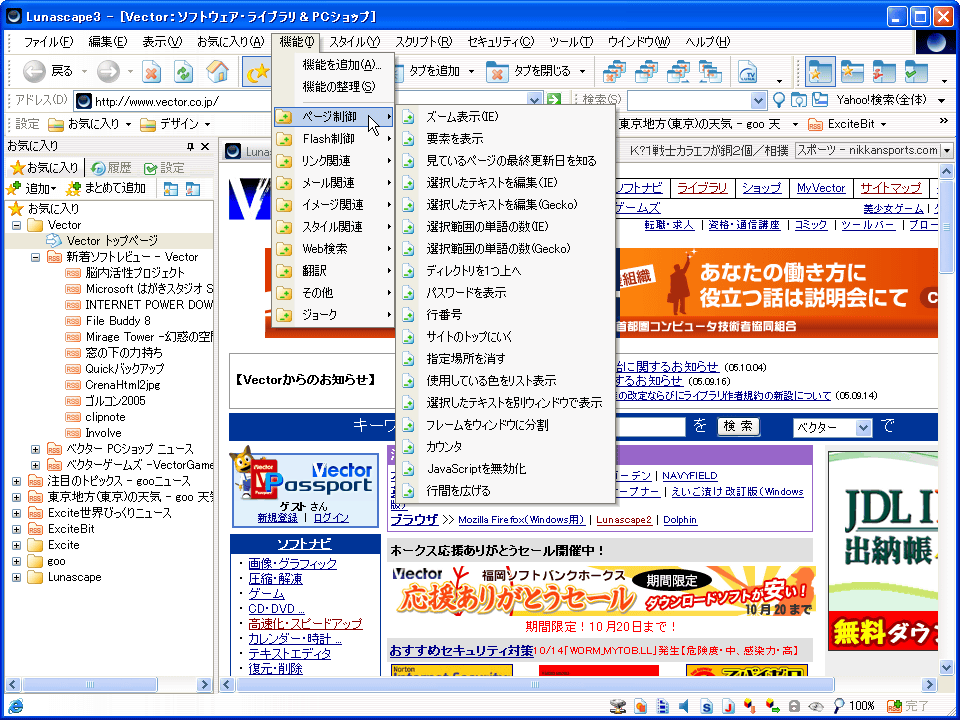Open the セキュリティ(C) menu
Image resolution: width=960 pixels, height=720 pixels.
pos(500,42)
